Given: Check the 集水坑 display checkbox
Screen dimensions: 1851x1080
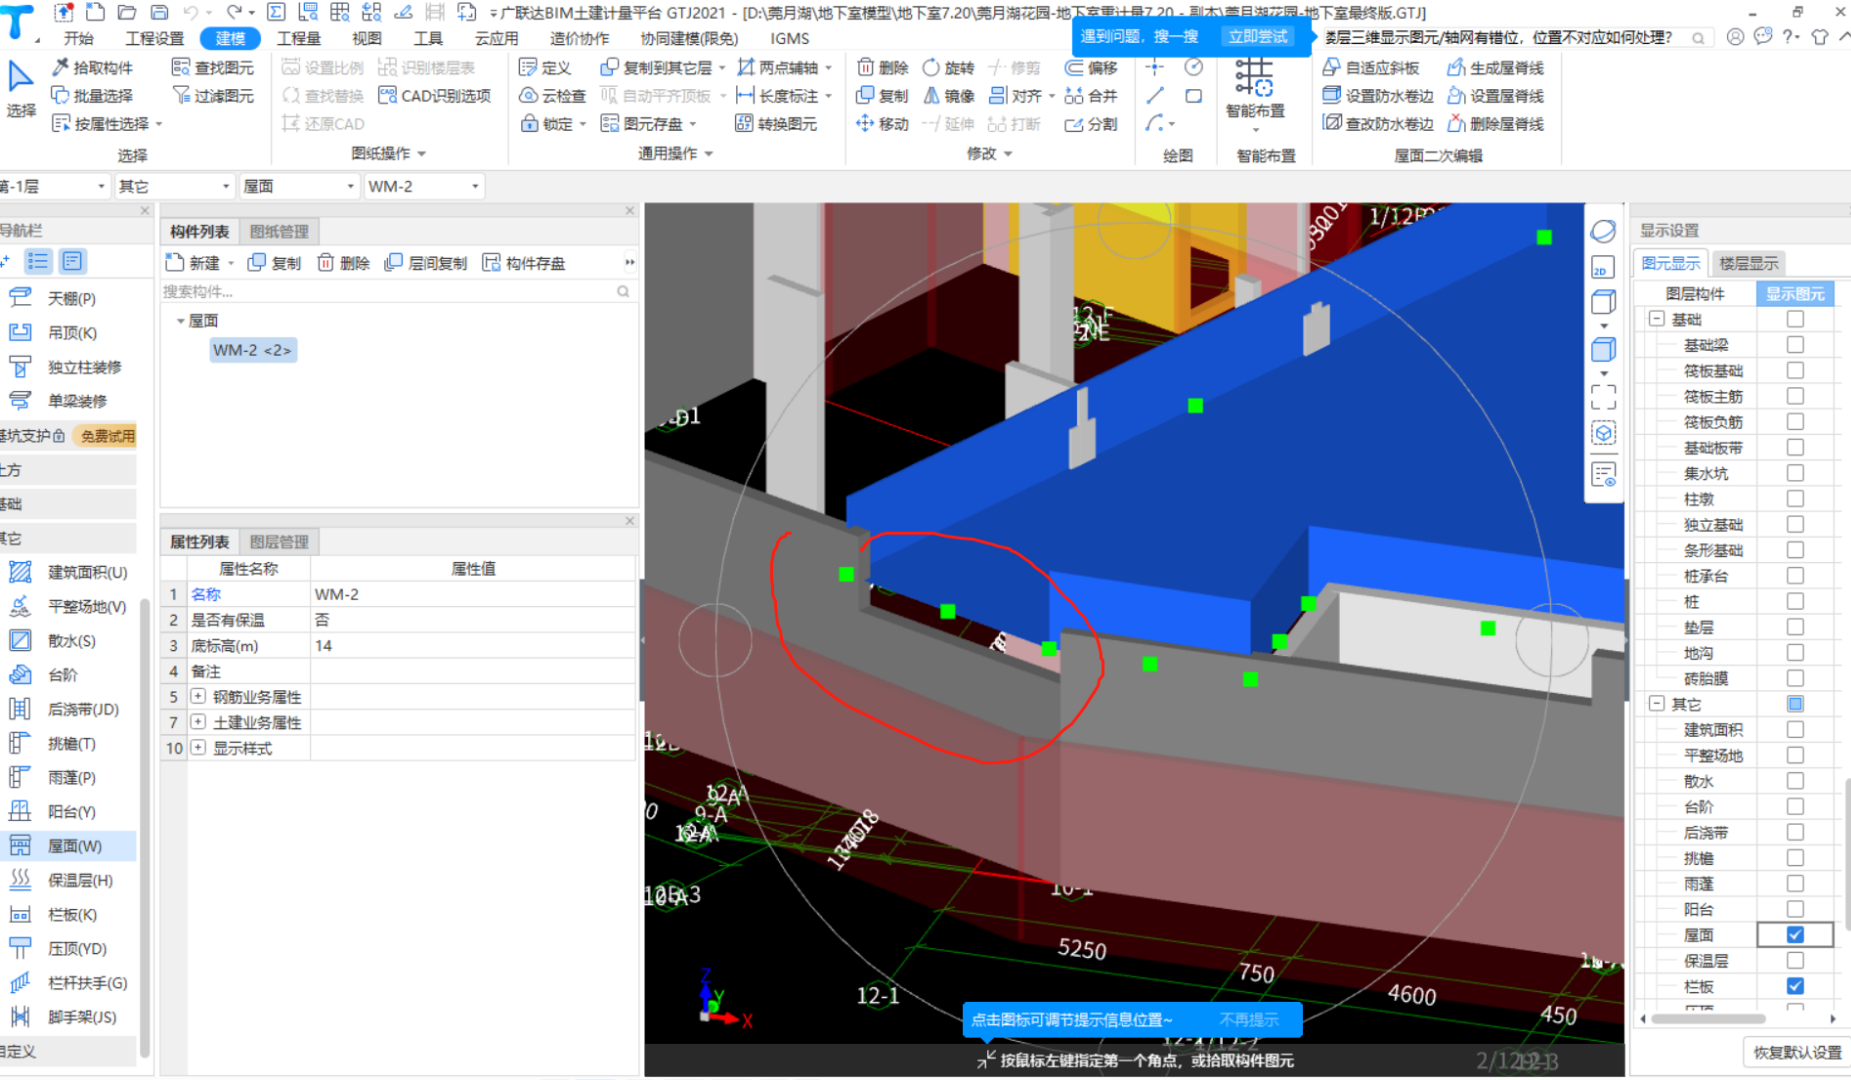Looking at the screenshot, I should (1795, 473).
